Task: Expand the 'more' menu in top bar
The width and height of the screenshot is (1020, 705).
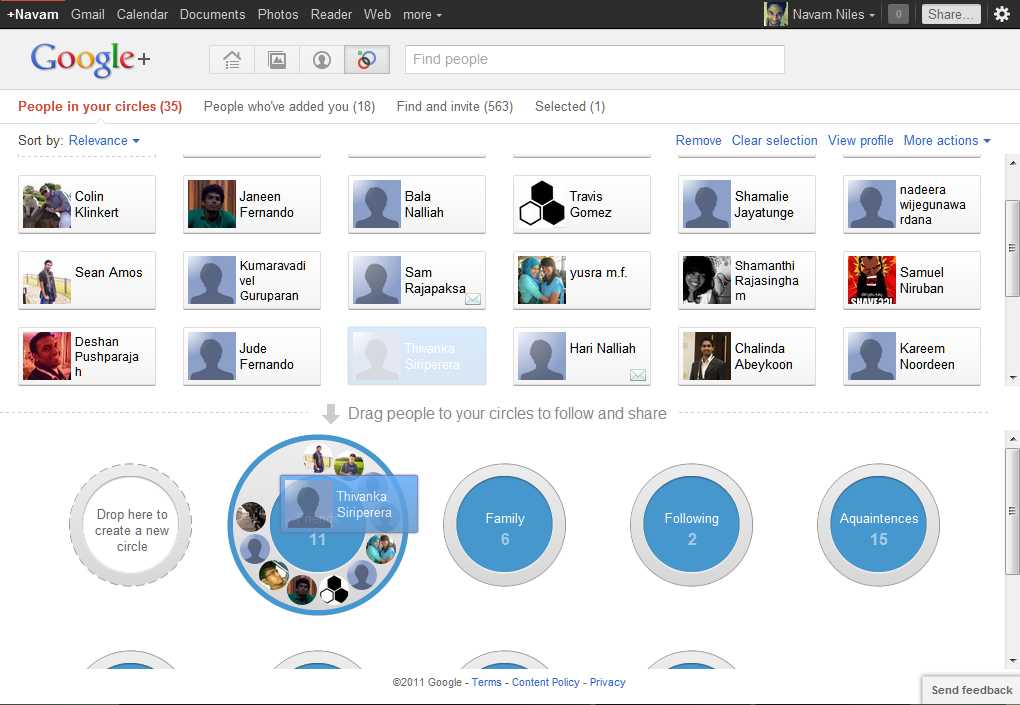Action: [422, 15]
